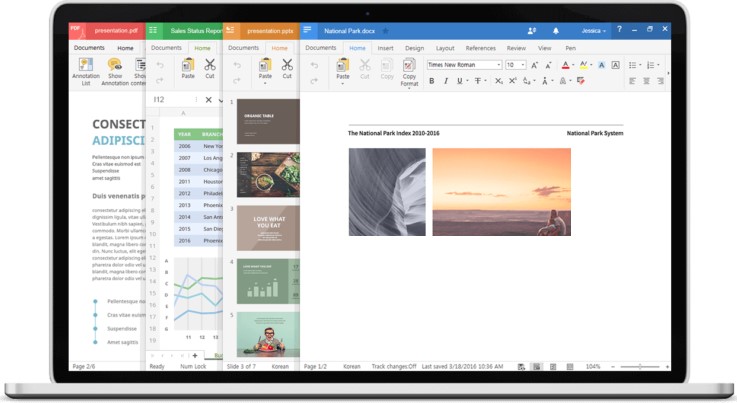Click Documents in the National Park.docx window
Screen dimensions: 737x403
(321, 48)
